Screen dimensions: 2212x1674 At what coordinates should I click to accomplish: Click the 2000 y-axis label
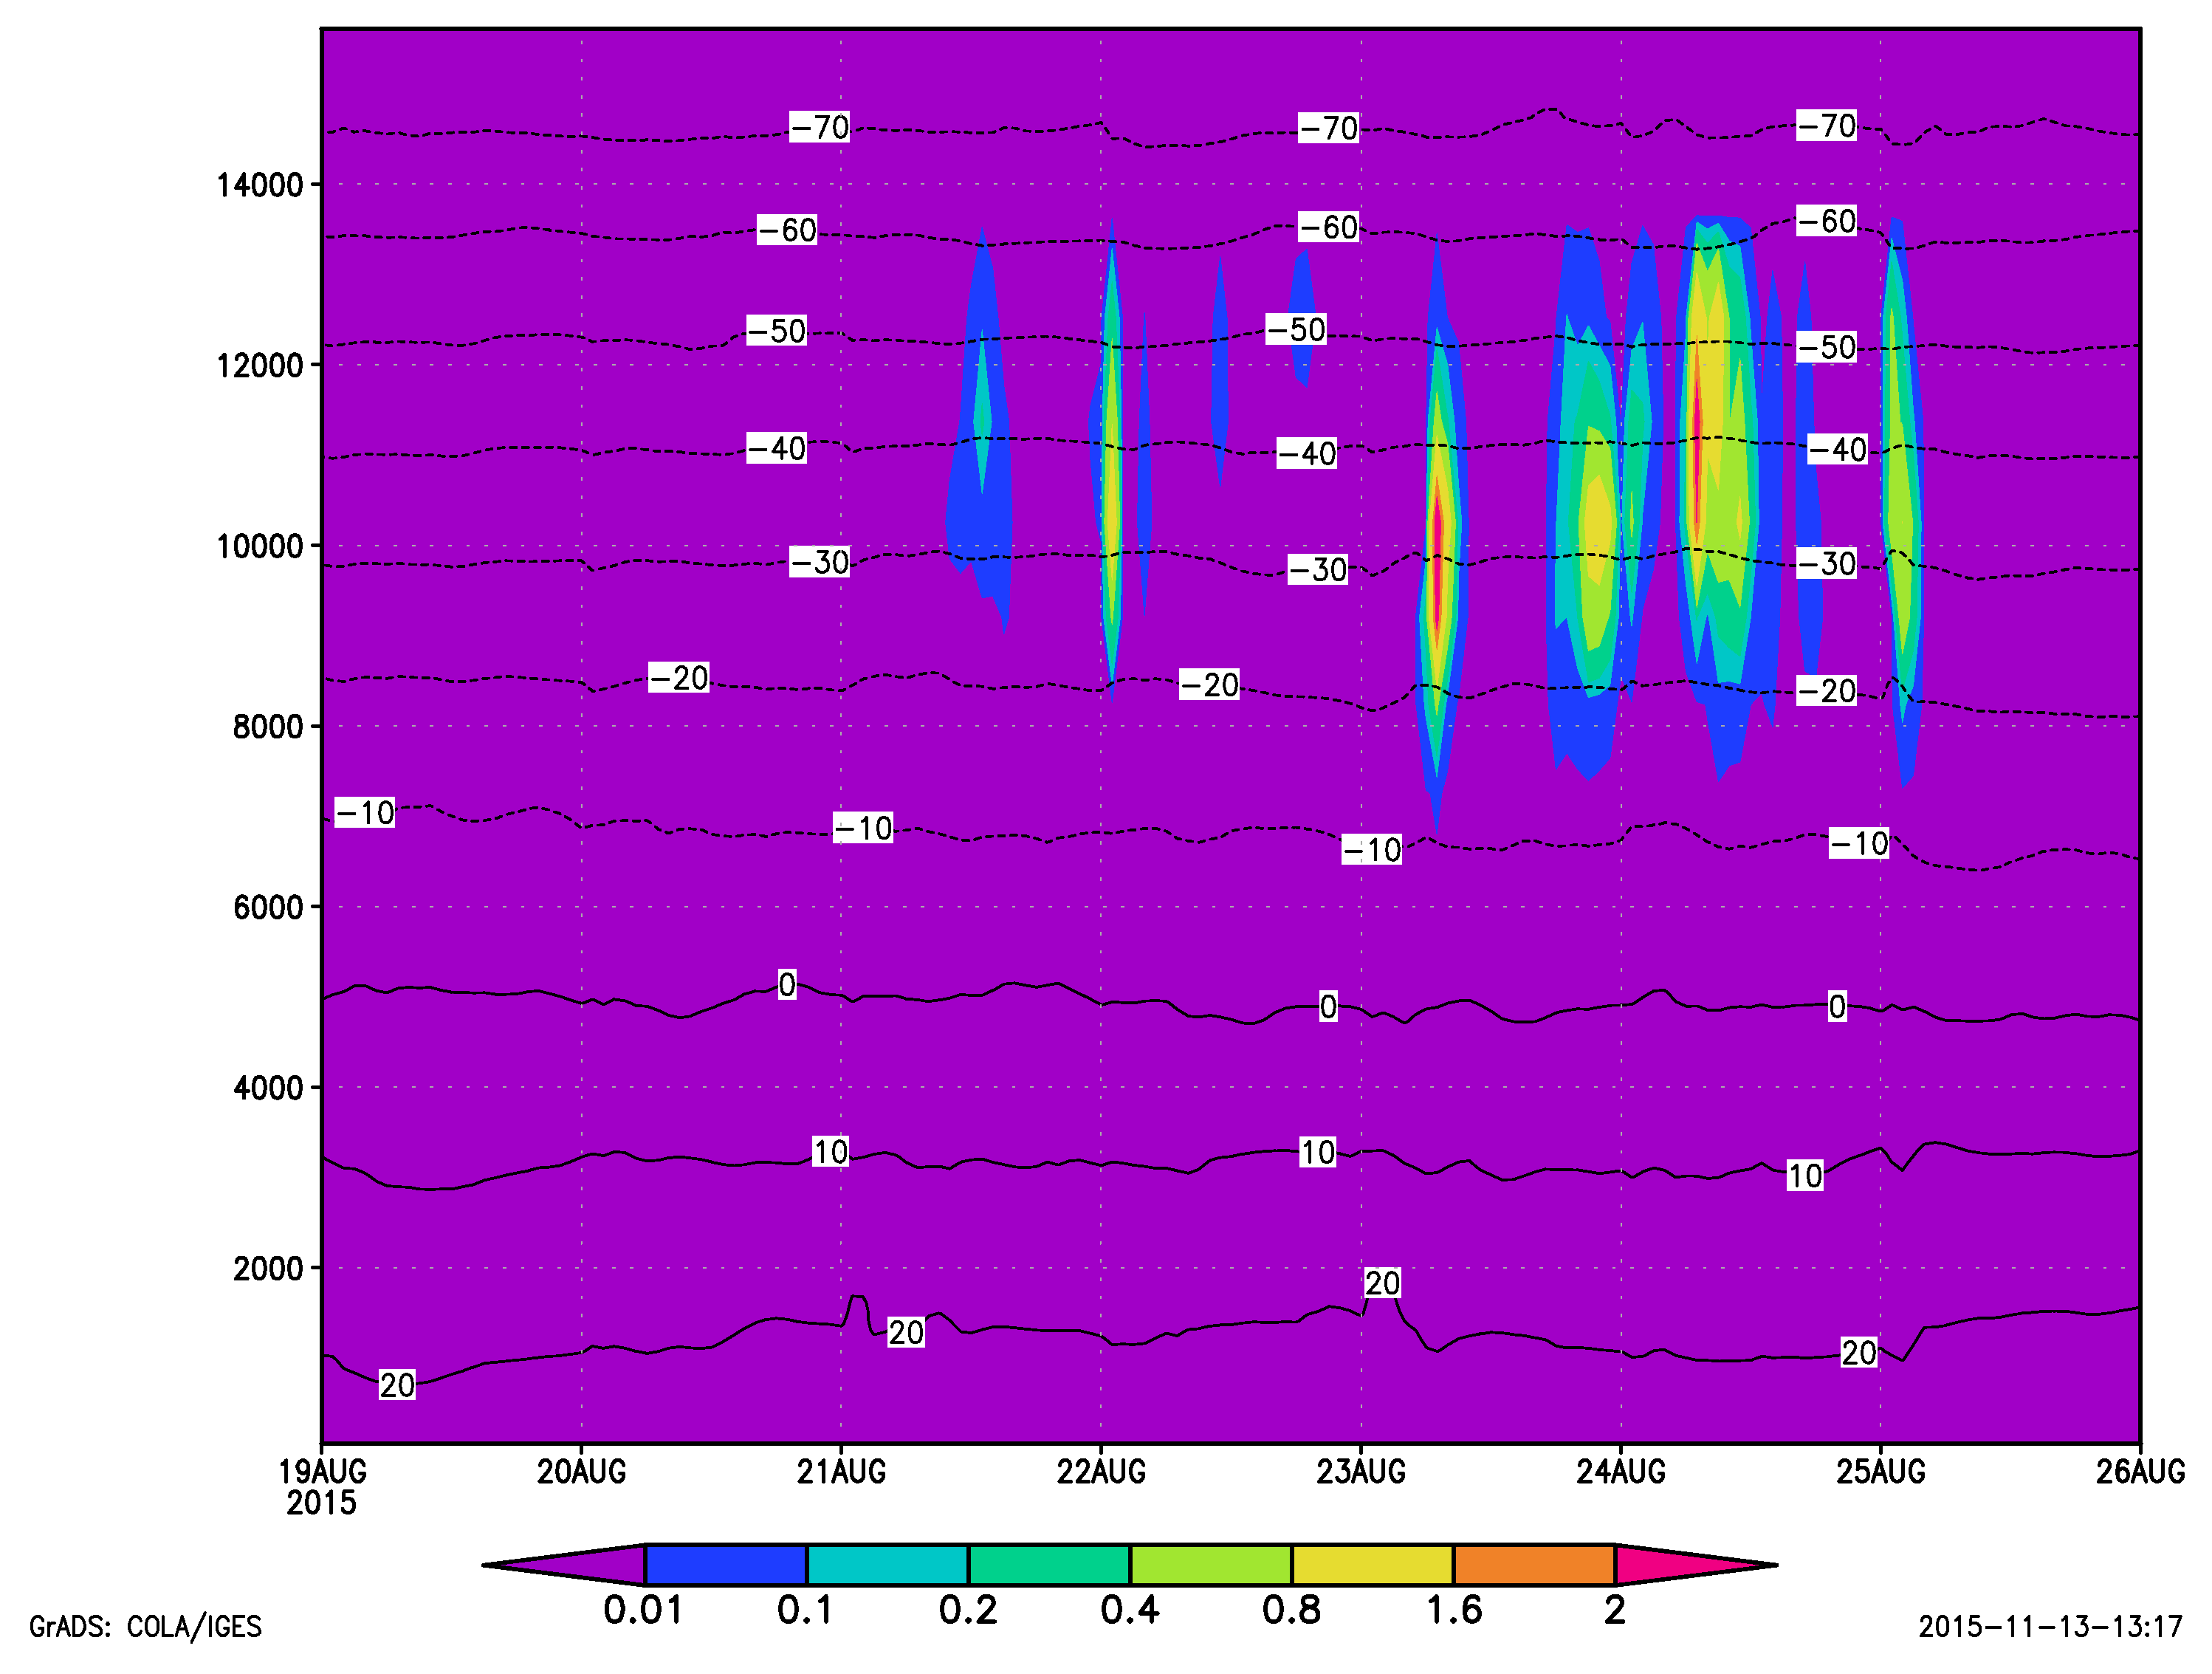coord(268,1269)
